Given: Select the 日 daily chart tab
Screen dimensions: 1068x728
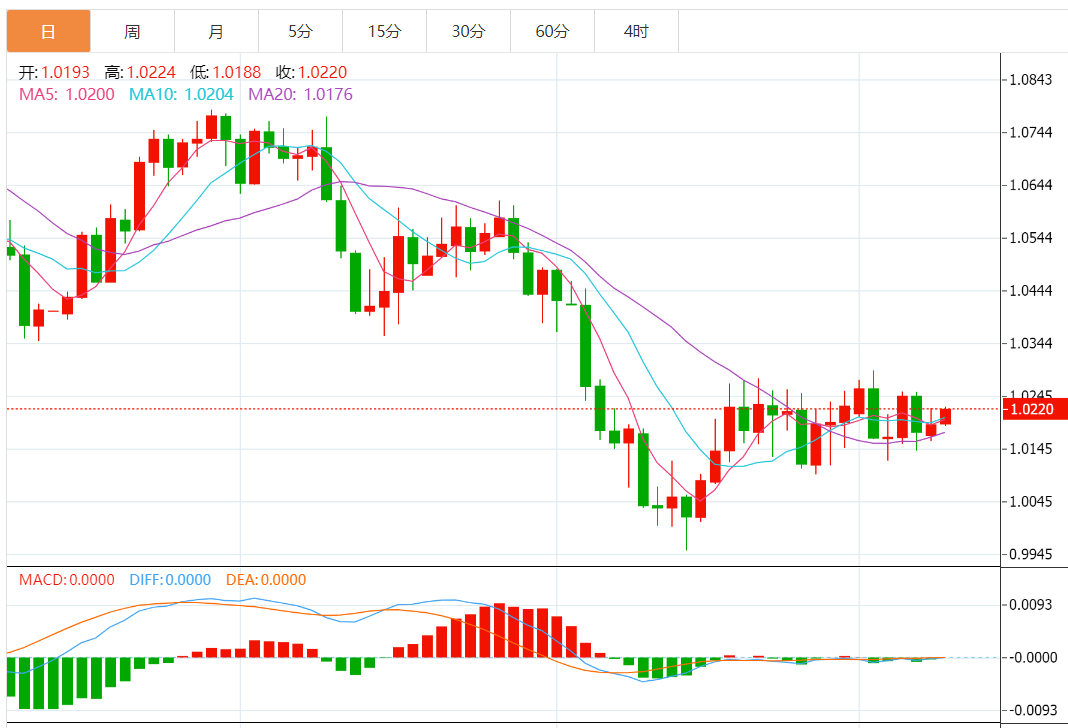Looking at the screenshot, I should pyautogui.click(x=48, y=31).
